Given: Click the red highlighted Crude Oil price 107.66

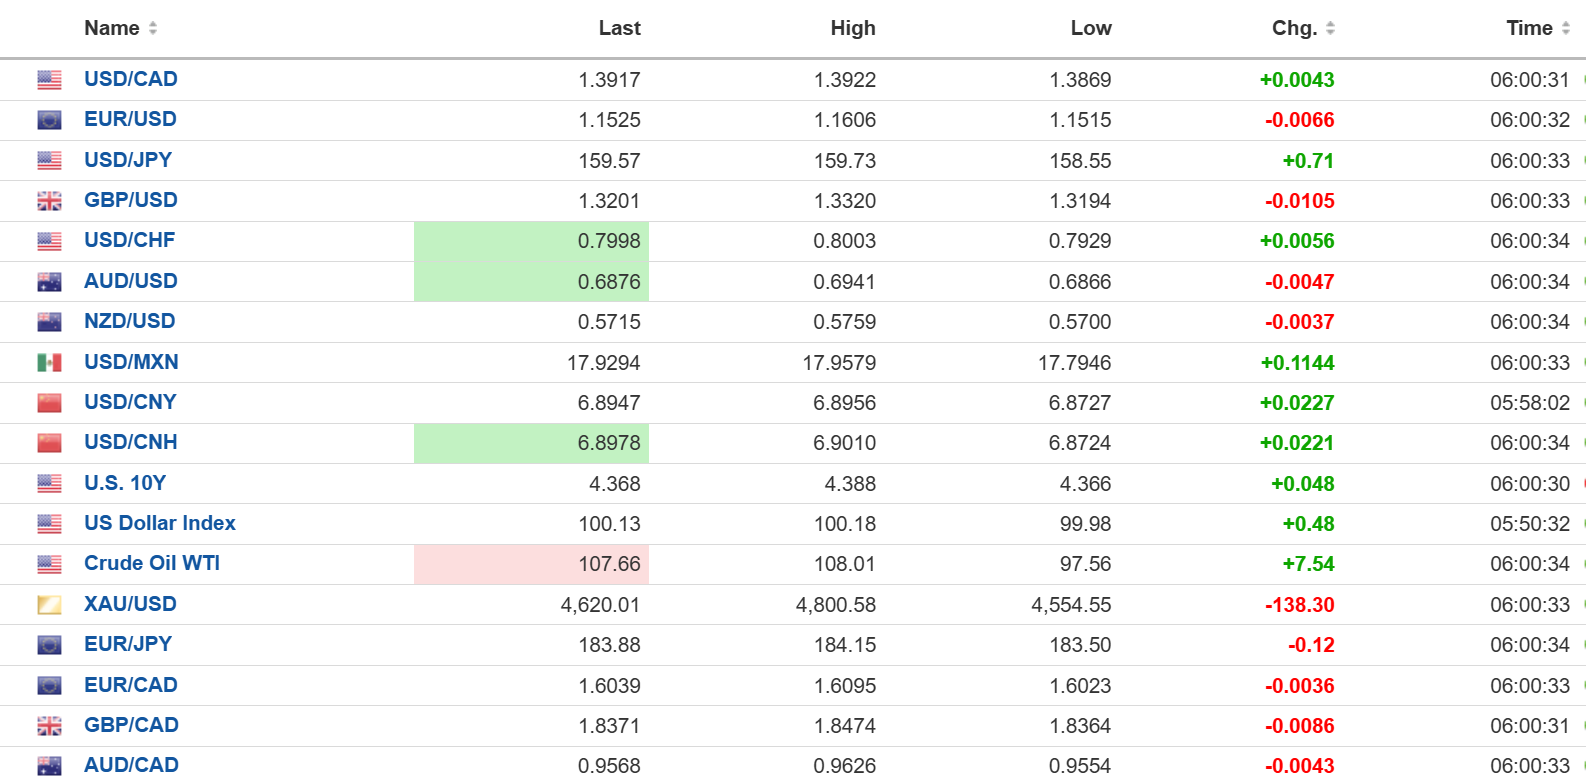Looking at the screenshot, I should click(x=608, y=564).
